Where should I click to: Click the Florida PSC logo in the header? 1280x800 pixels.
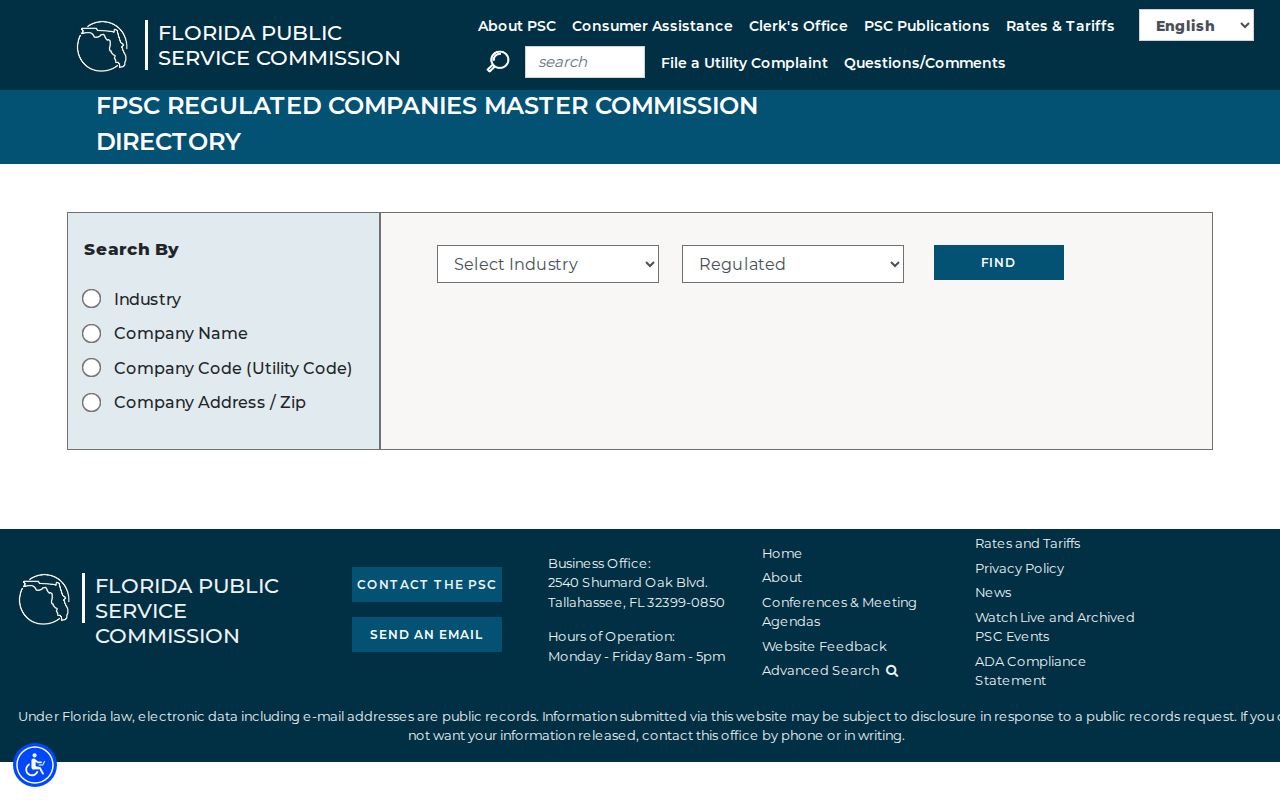pos(102,46)
